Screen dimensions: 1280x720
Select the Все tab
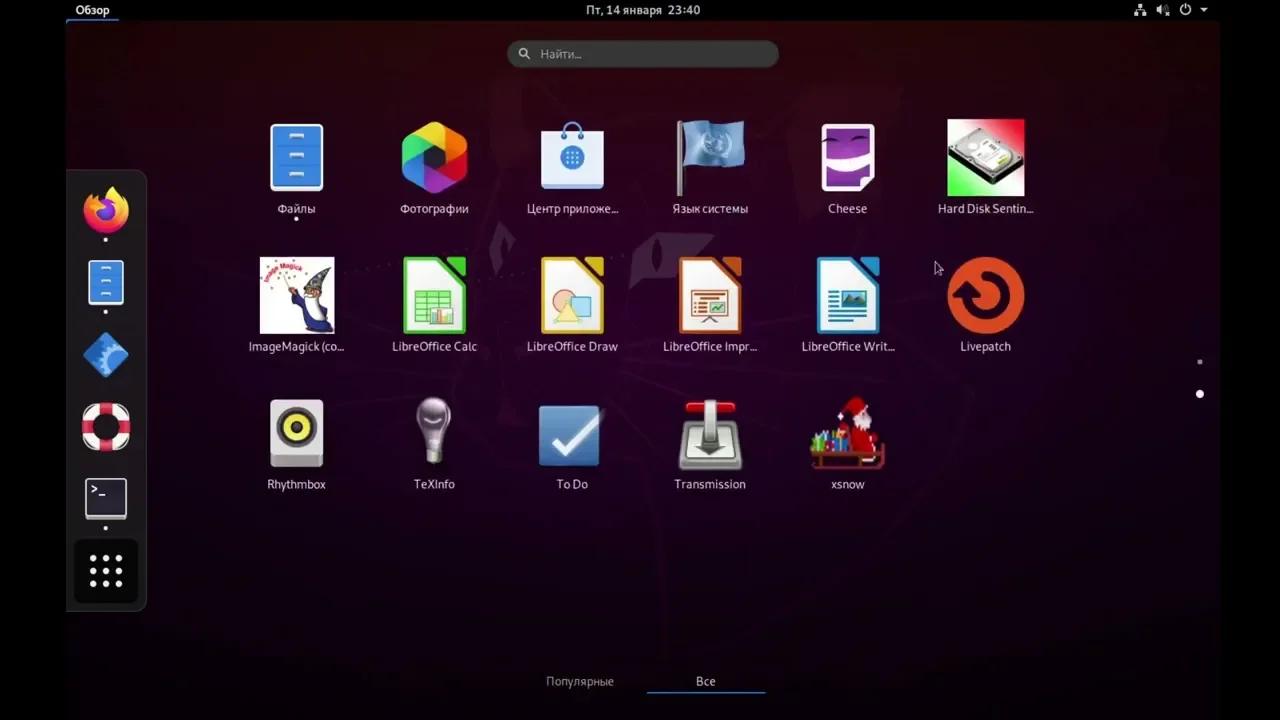coord(706,681)
